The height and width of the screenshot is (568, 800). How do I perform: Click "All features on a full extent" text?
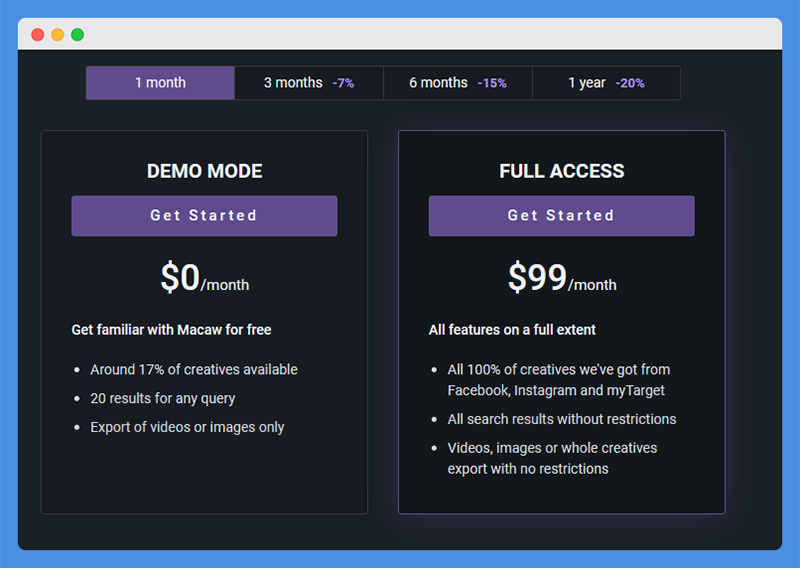coord(512,330)
